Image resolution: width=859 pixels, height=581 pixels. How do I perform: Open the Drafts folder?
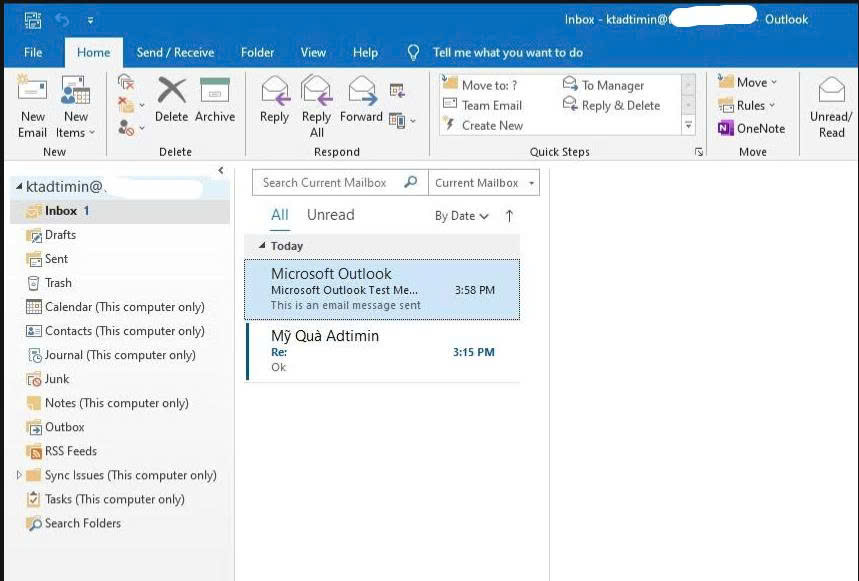[60, 235]
